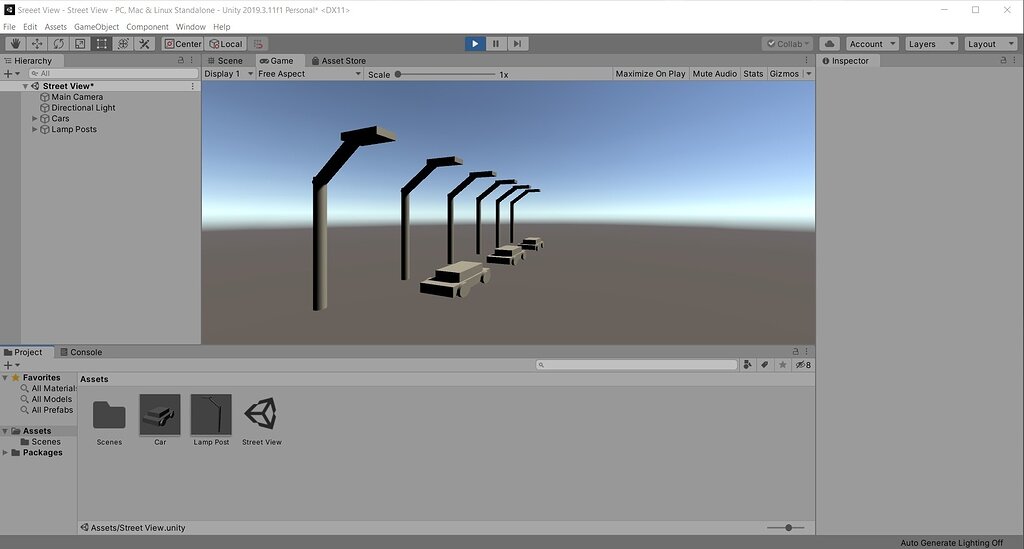Select the Hand tool in toolbar
The width and height of the screenshot is (1024, 549).
(15, 44)
